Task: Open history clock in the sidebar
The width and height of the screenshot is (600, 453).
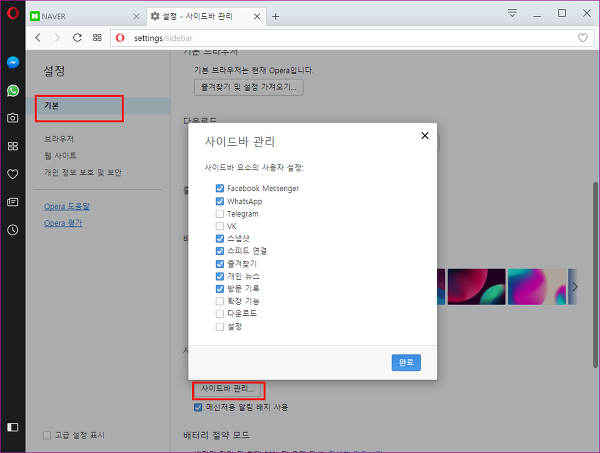Action: tap(13, 230)
